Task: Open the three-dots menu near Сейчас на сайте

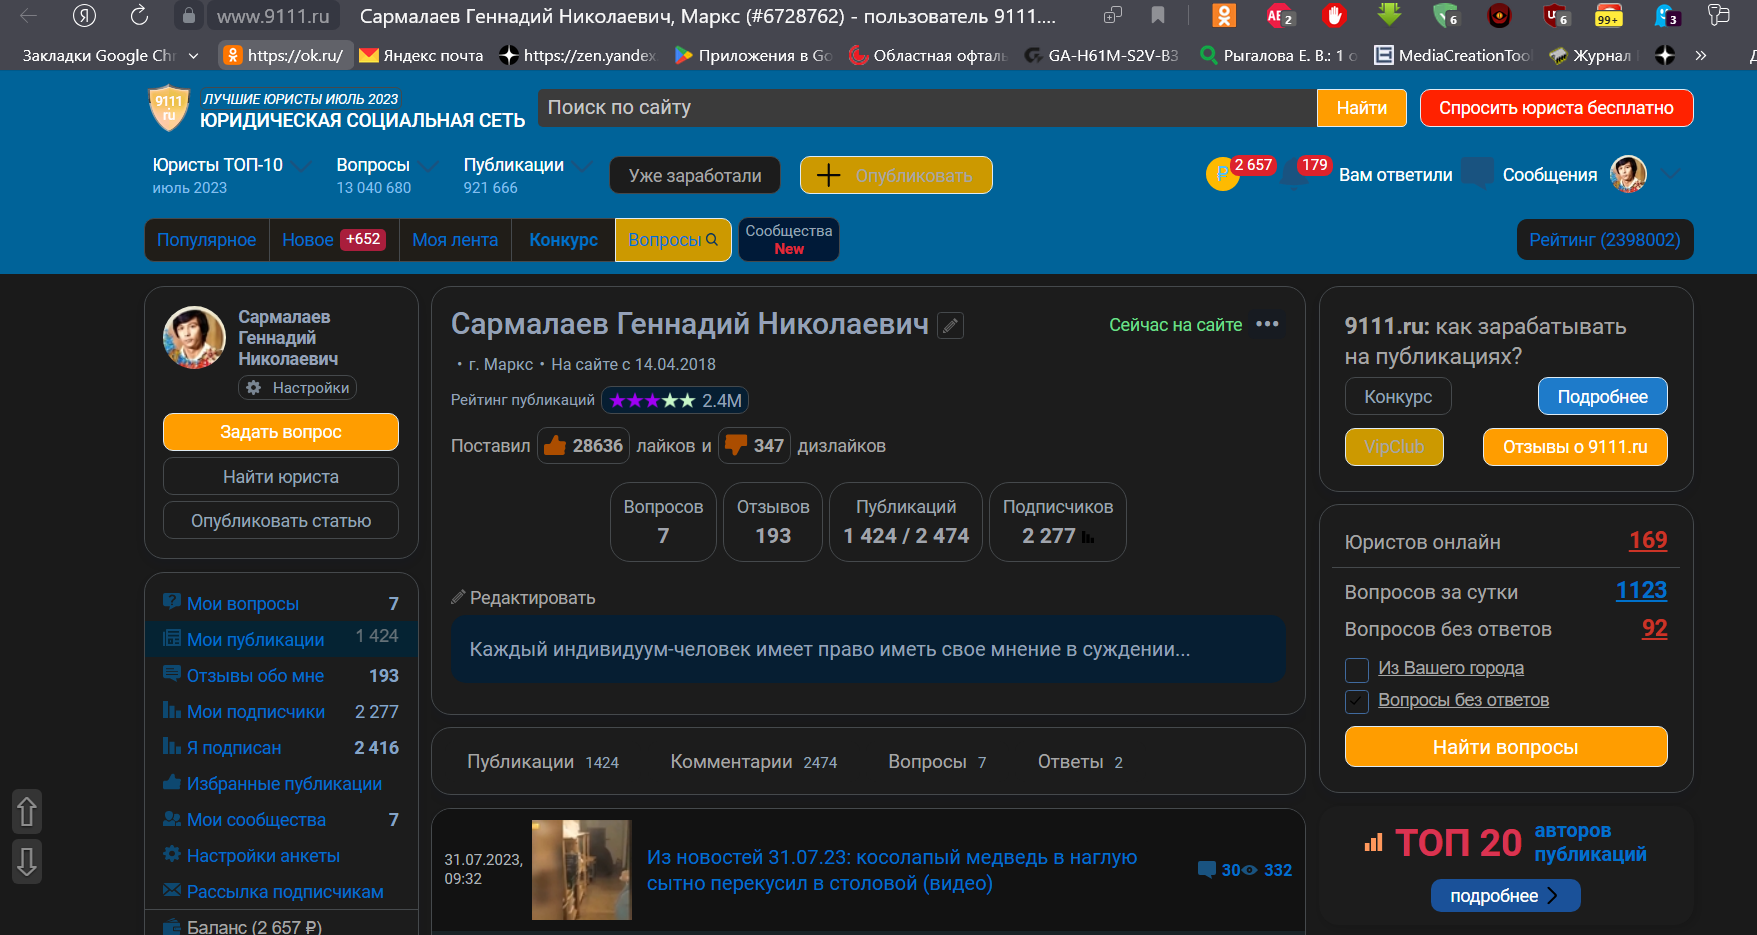Action: [1269, 324]
